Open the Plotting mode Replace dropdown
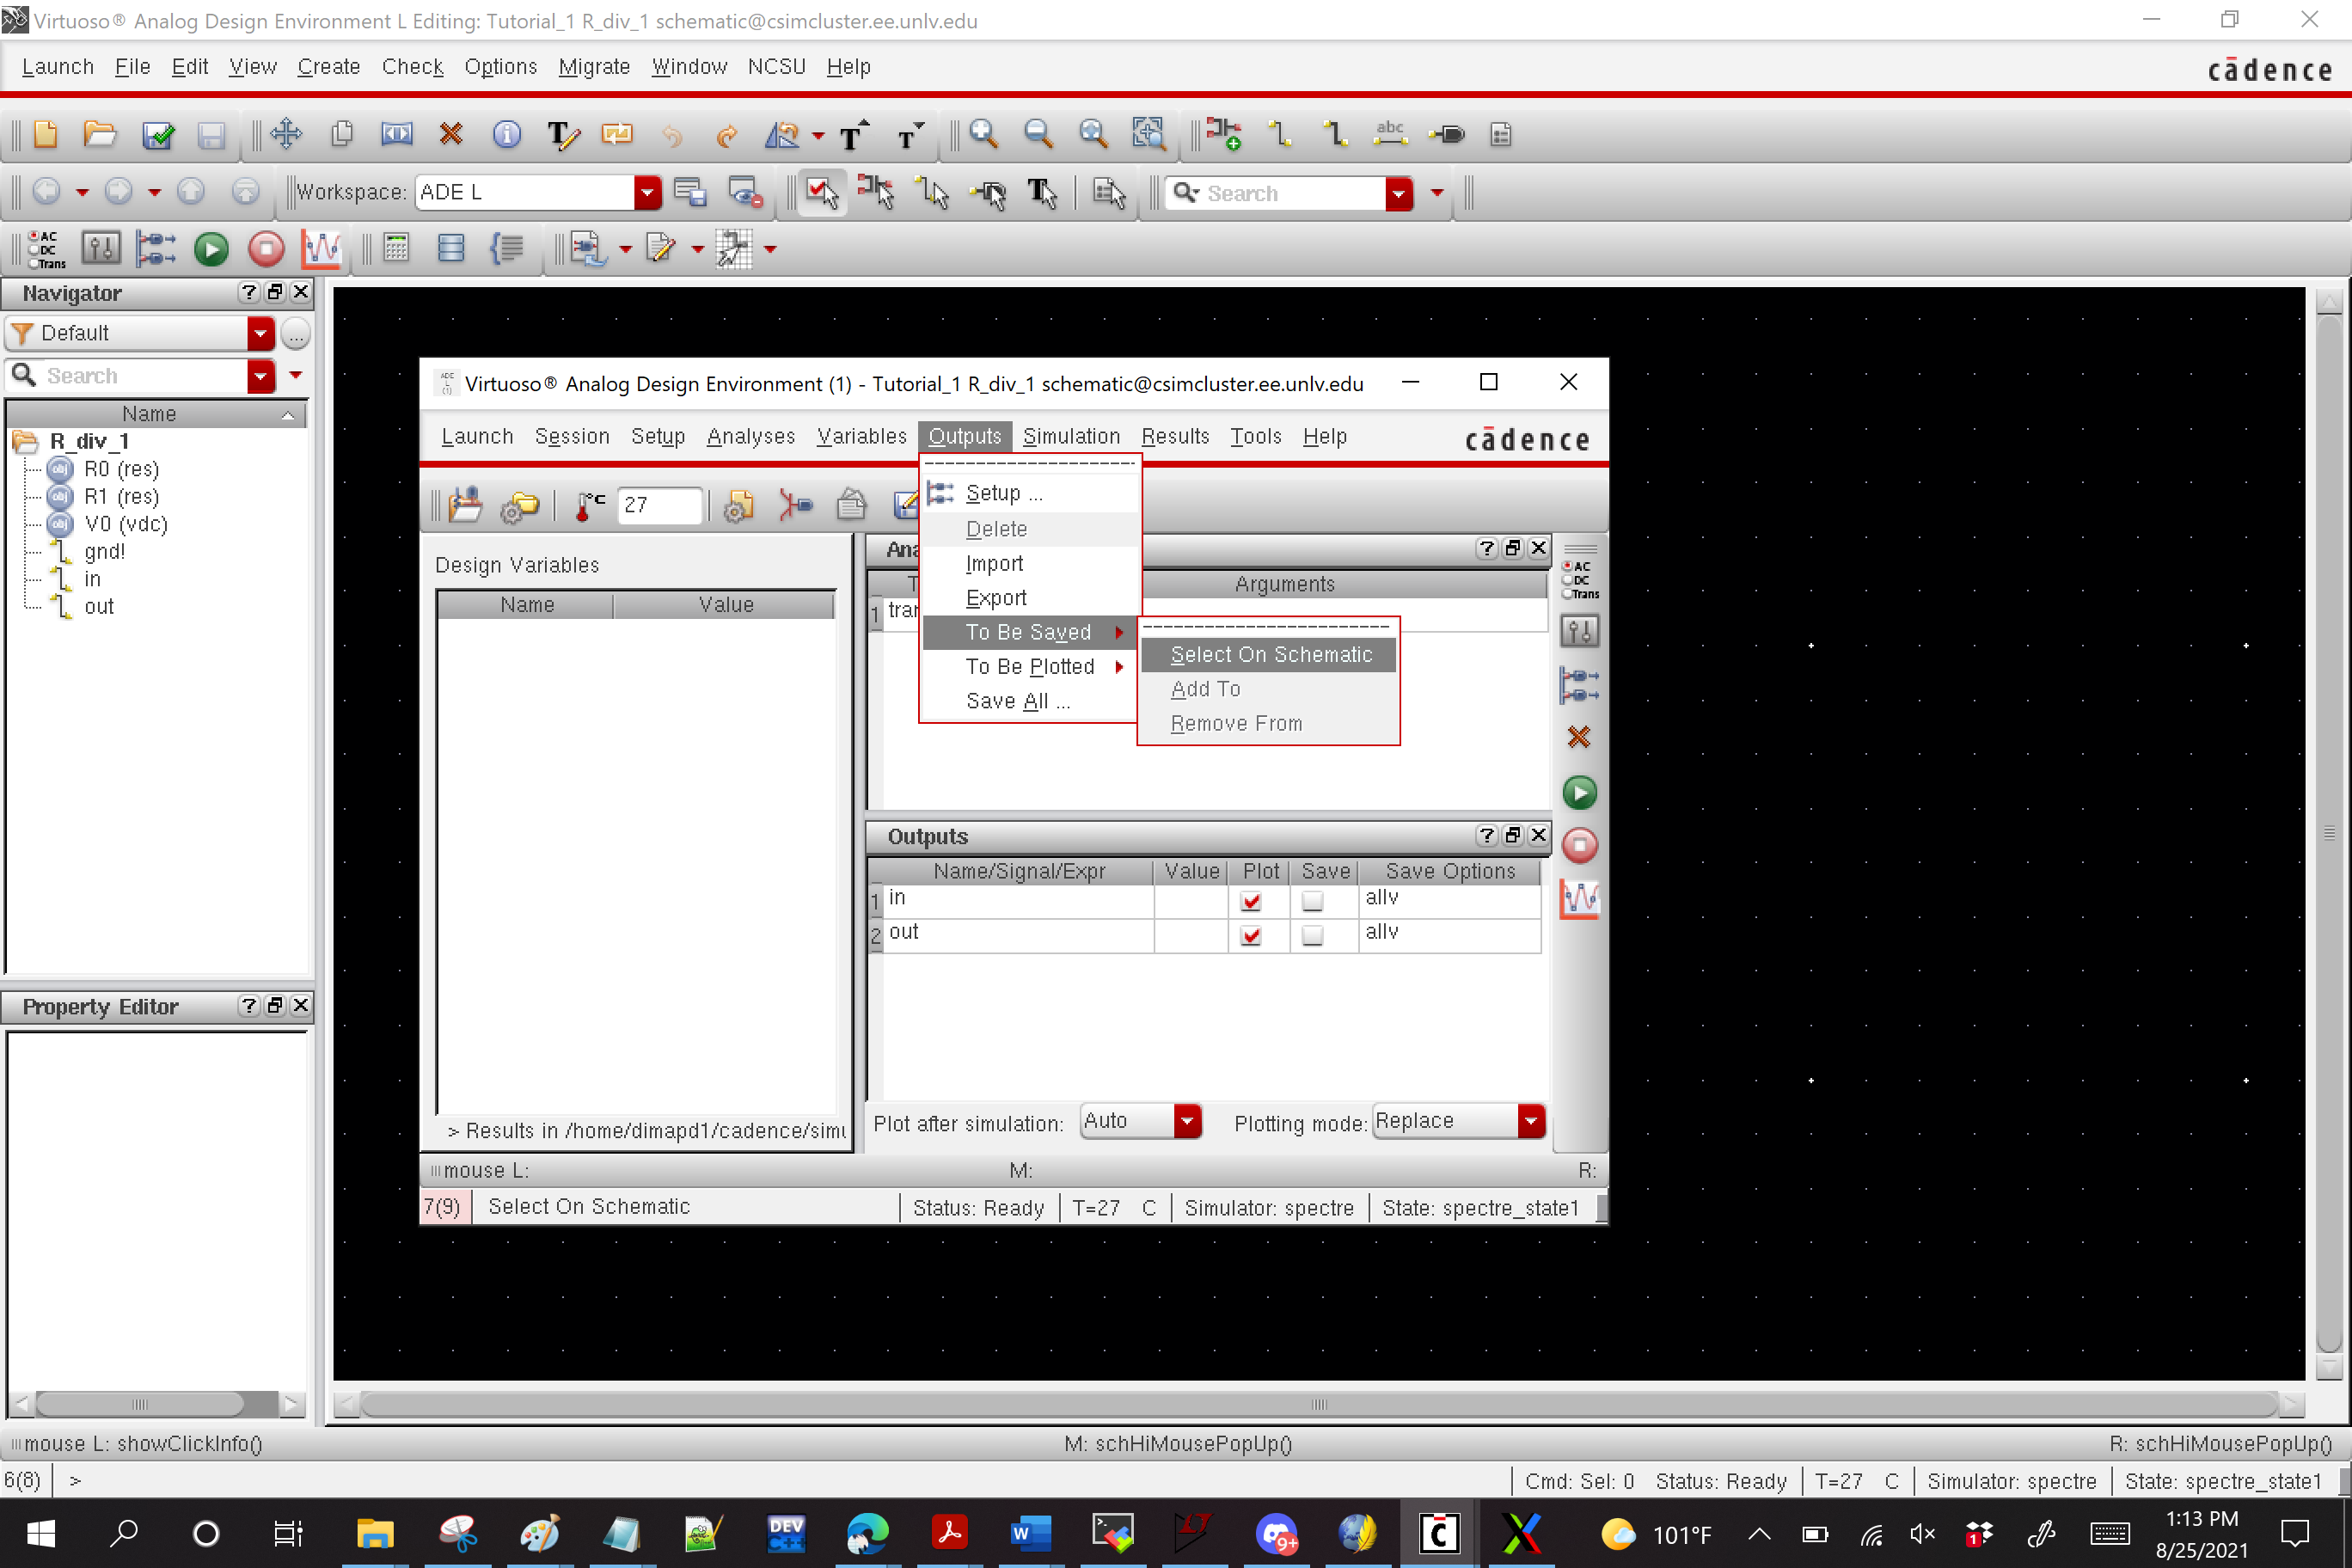The width and height of the screenshot is (2352, 1568). point(1530,1122)
